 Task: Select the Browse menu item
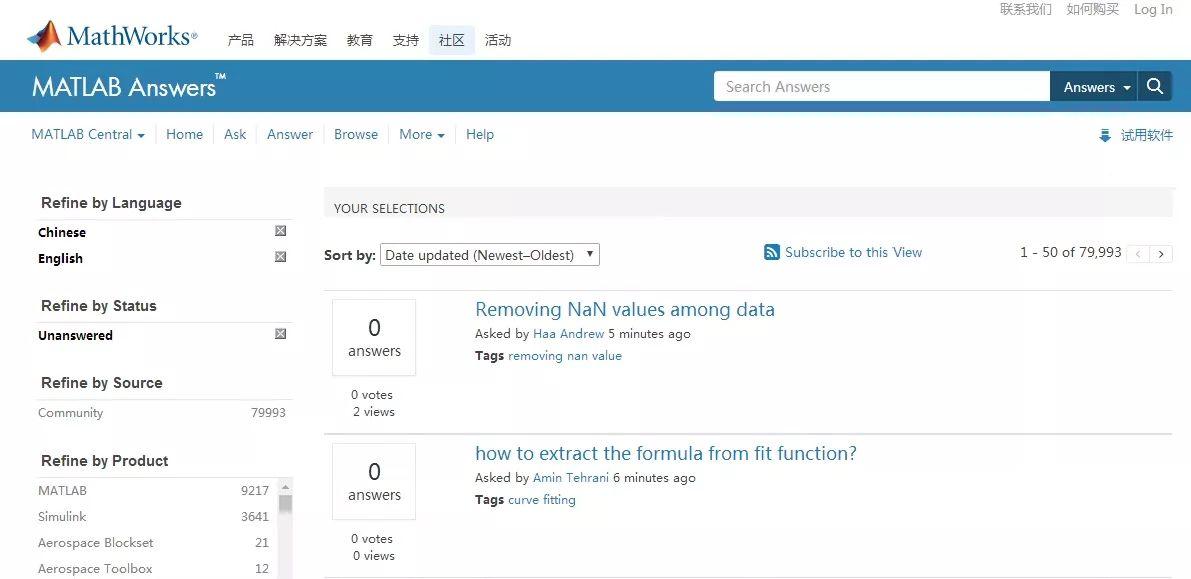[356, 135]
